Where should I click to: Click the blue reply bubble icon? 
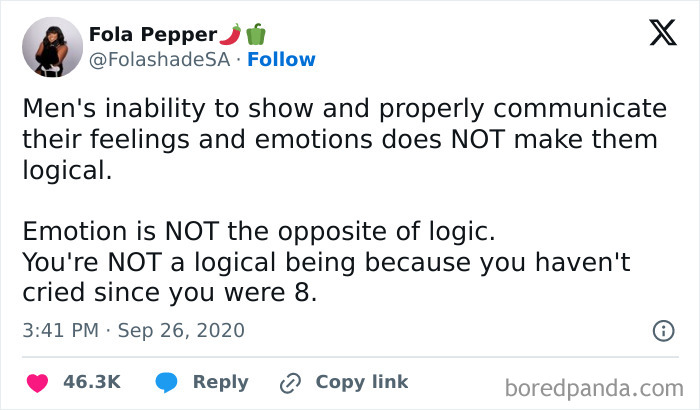coord(166,382)
